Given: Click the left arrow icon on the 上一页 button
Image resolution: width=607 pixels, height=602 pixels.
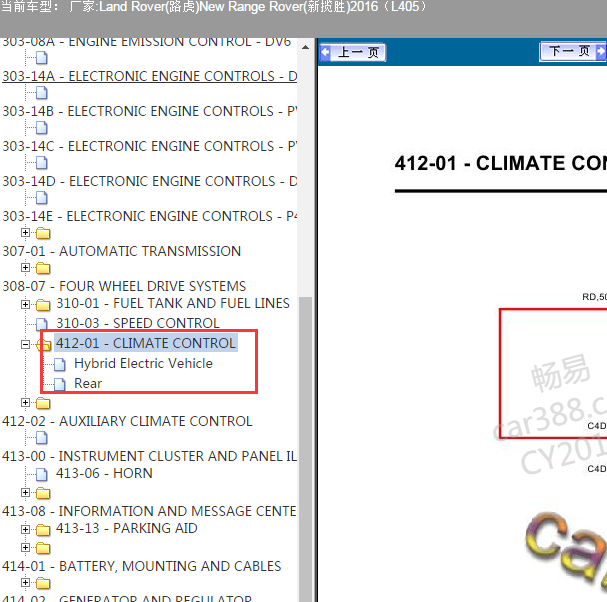Looking at the screenshot, I should 326,52.
